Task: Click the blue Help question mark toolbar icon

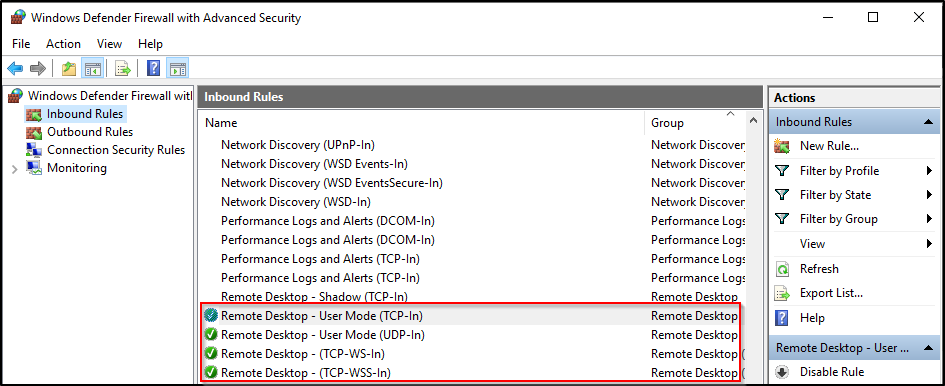Action: [154, 69]
